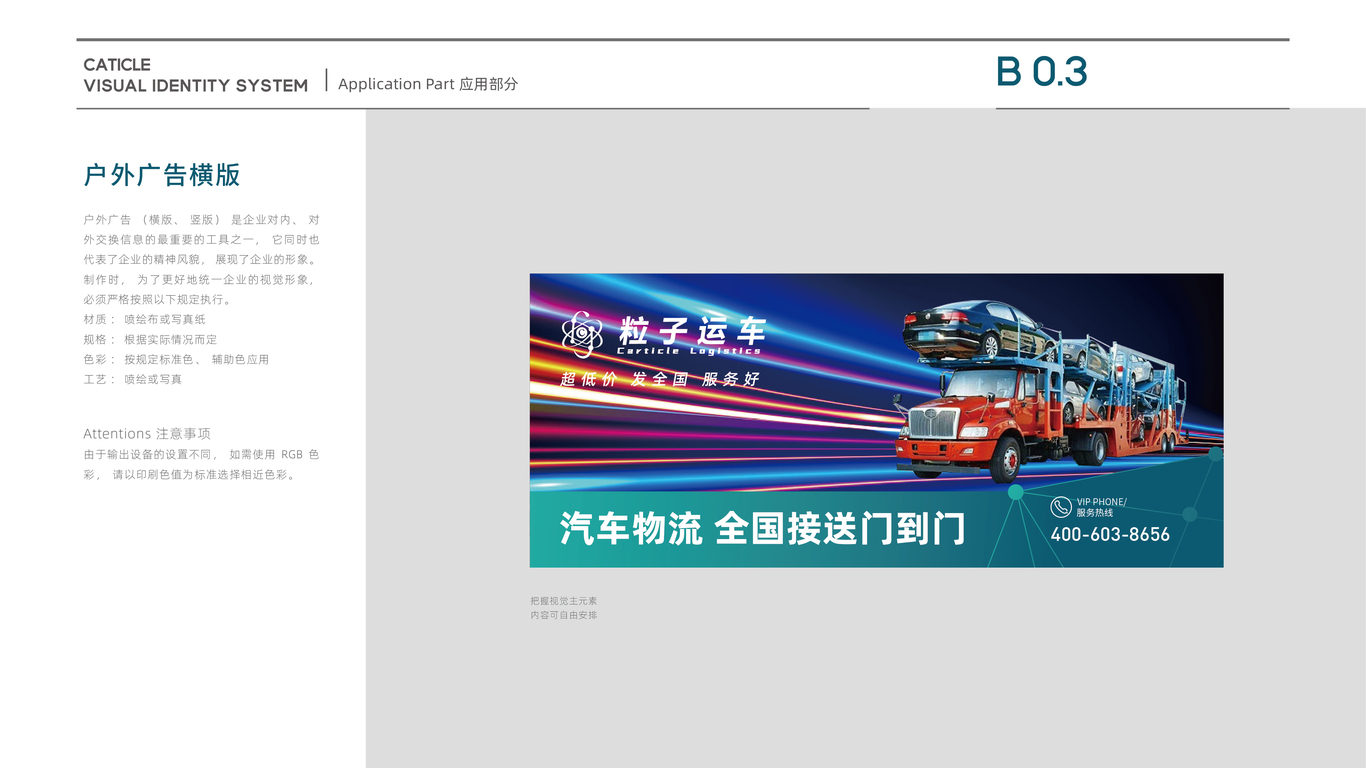Screen dimensions: 1366x768
Task: Click the banner text "汽车物流 全国接送门到门"
Action: click(x=763, y=528)
